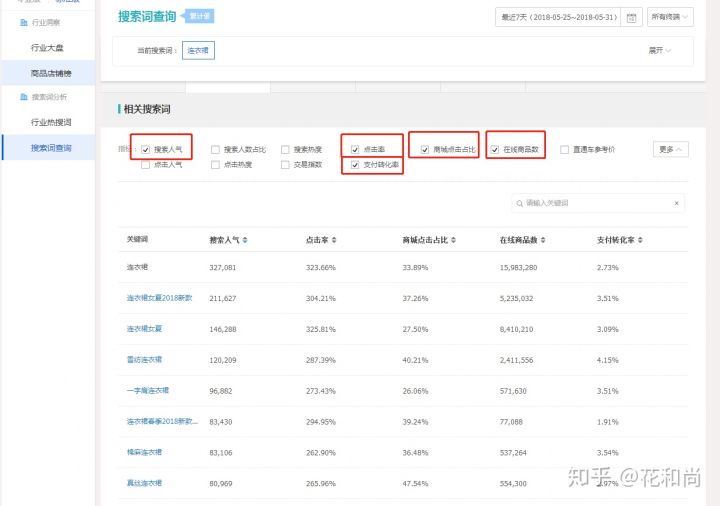Expand the 展开 section toggle
720x506 pixels.
(660, 50)
